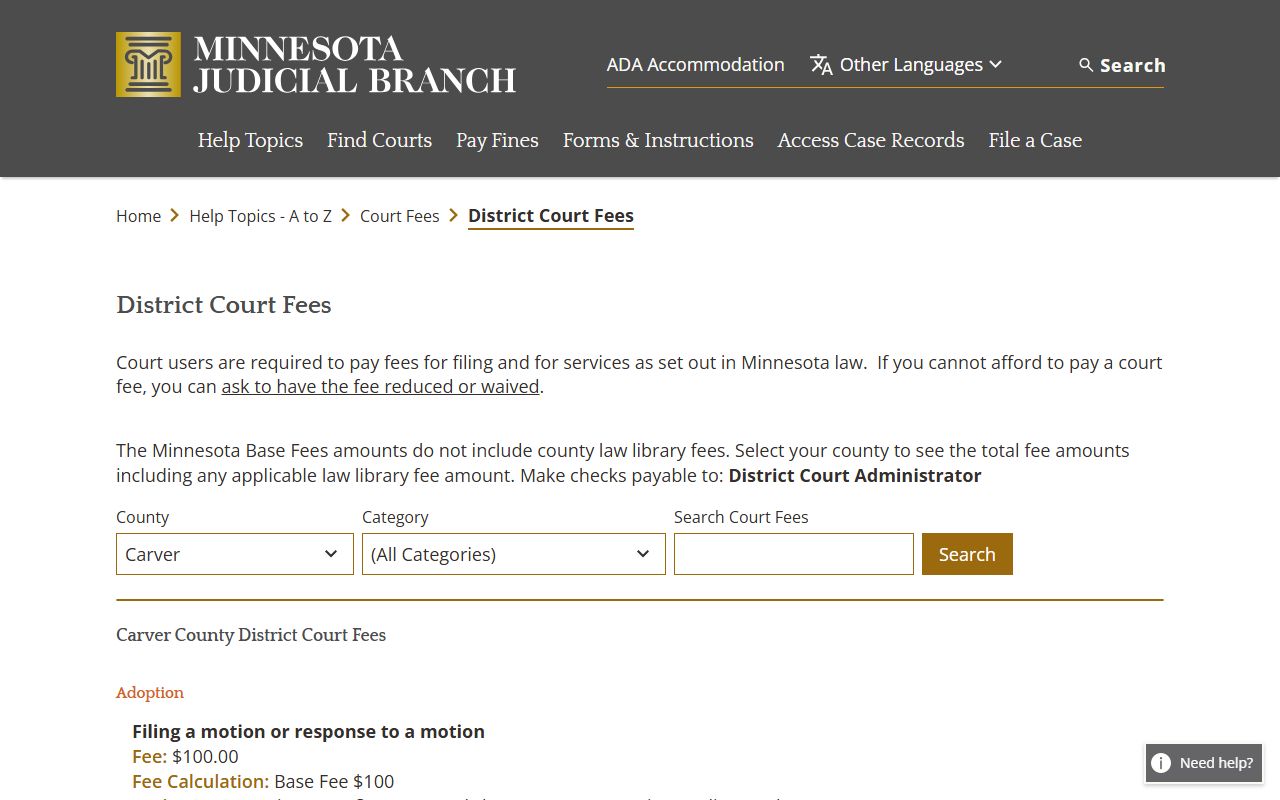This screenshot has width=1280, height=800.
Task: Go to Help Topics - A to Z breadcrumb
Action: pos(260,216)
